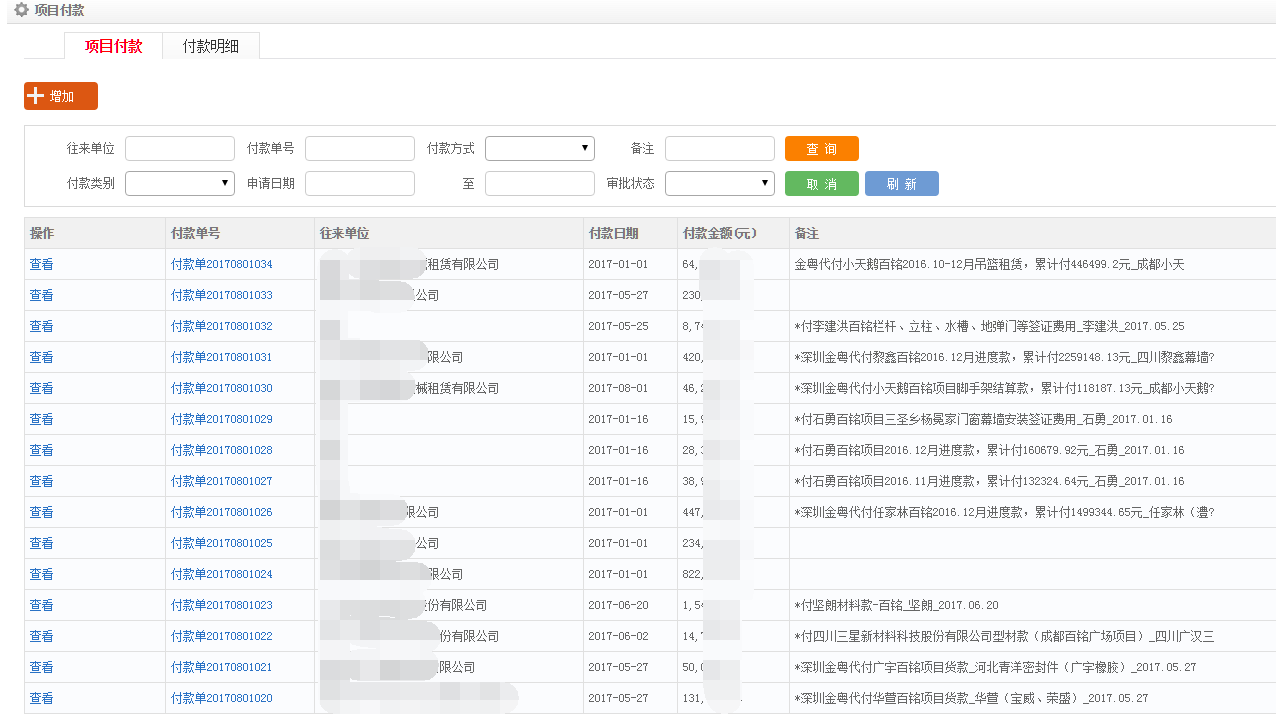Expand the 付款类别 dropdown
Viewport: 1276px width, 721px height.
179,184
